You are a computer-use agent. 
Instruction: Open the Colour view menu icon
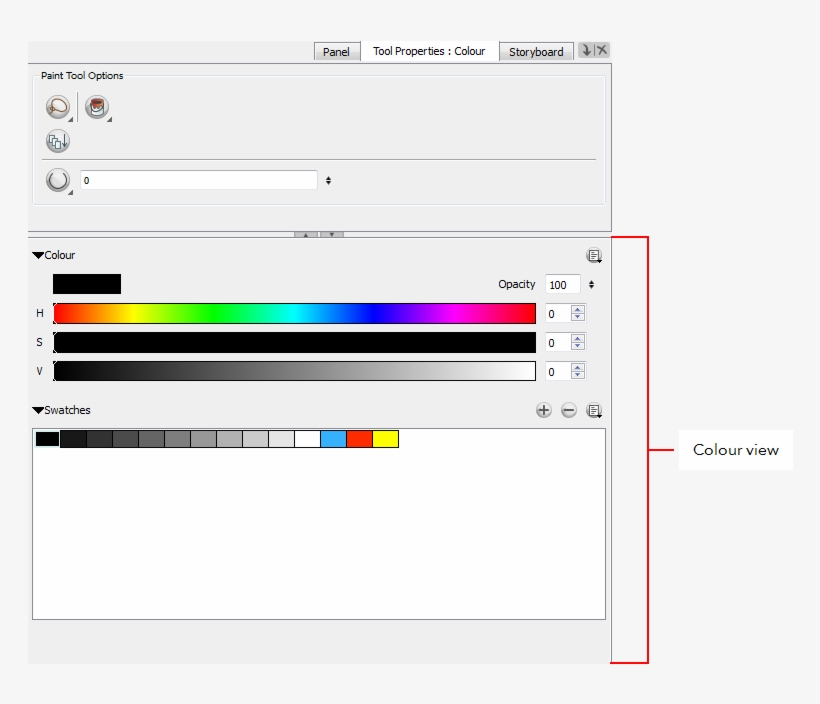(x=595, y=255)
